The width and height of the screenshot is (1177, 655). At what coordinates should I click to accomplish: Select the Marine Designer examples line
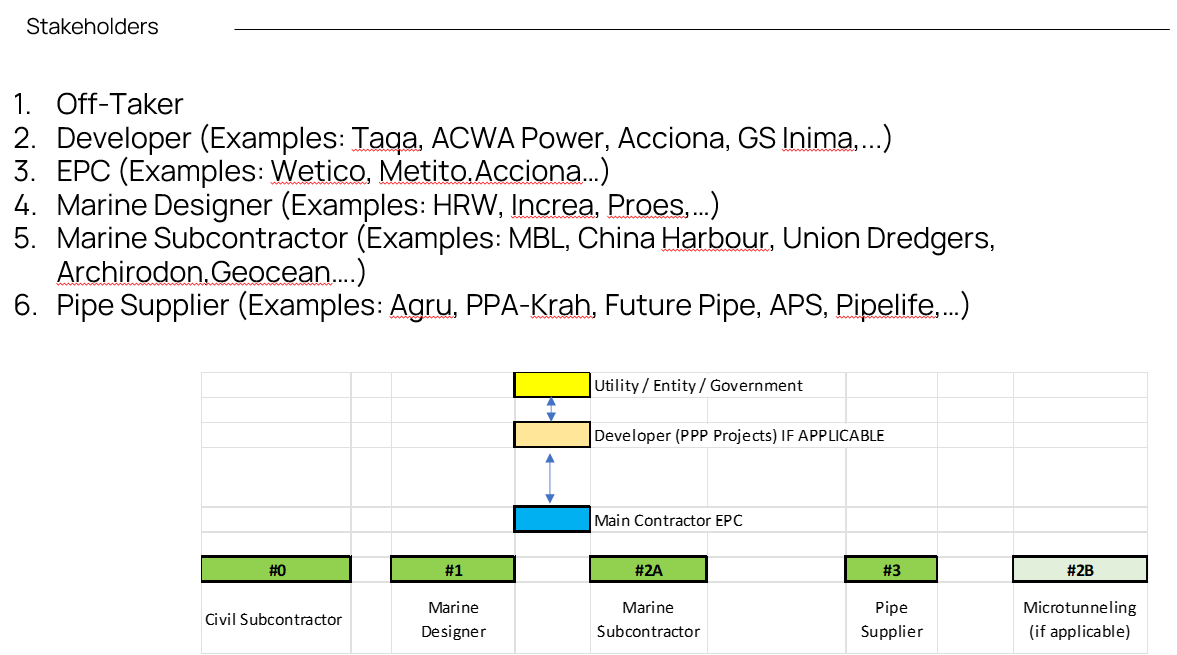coord(388,205)
